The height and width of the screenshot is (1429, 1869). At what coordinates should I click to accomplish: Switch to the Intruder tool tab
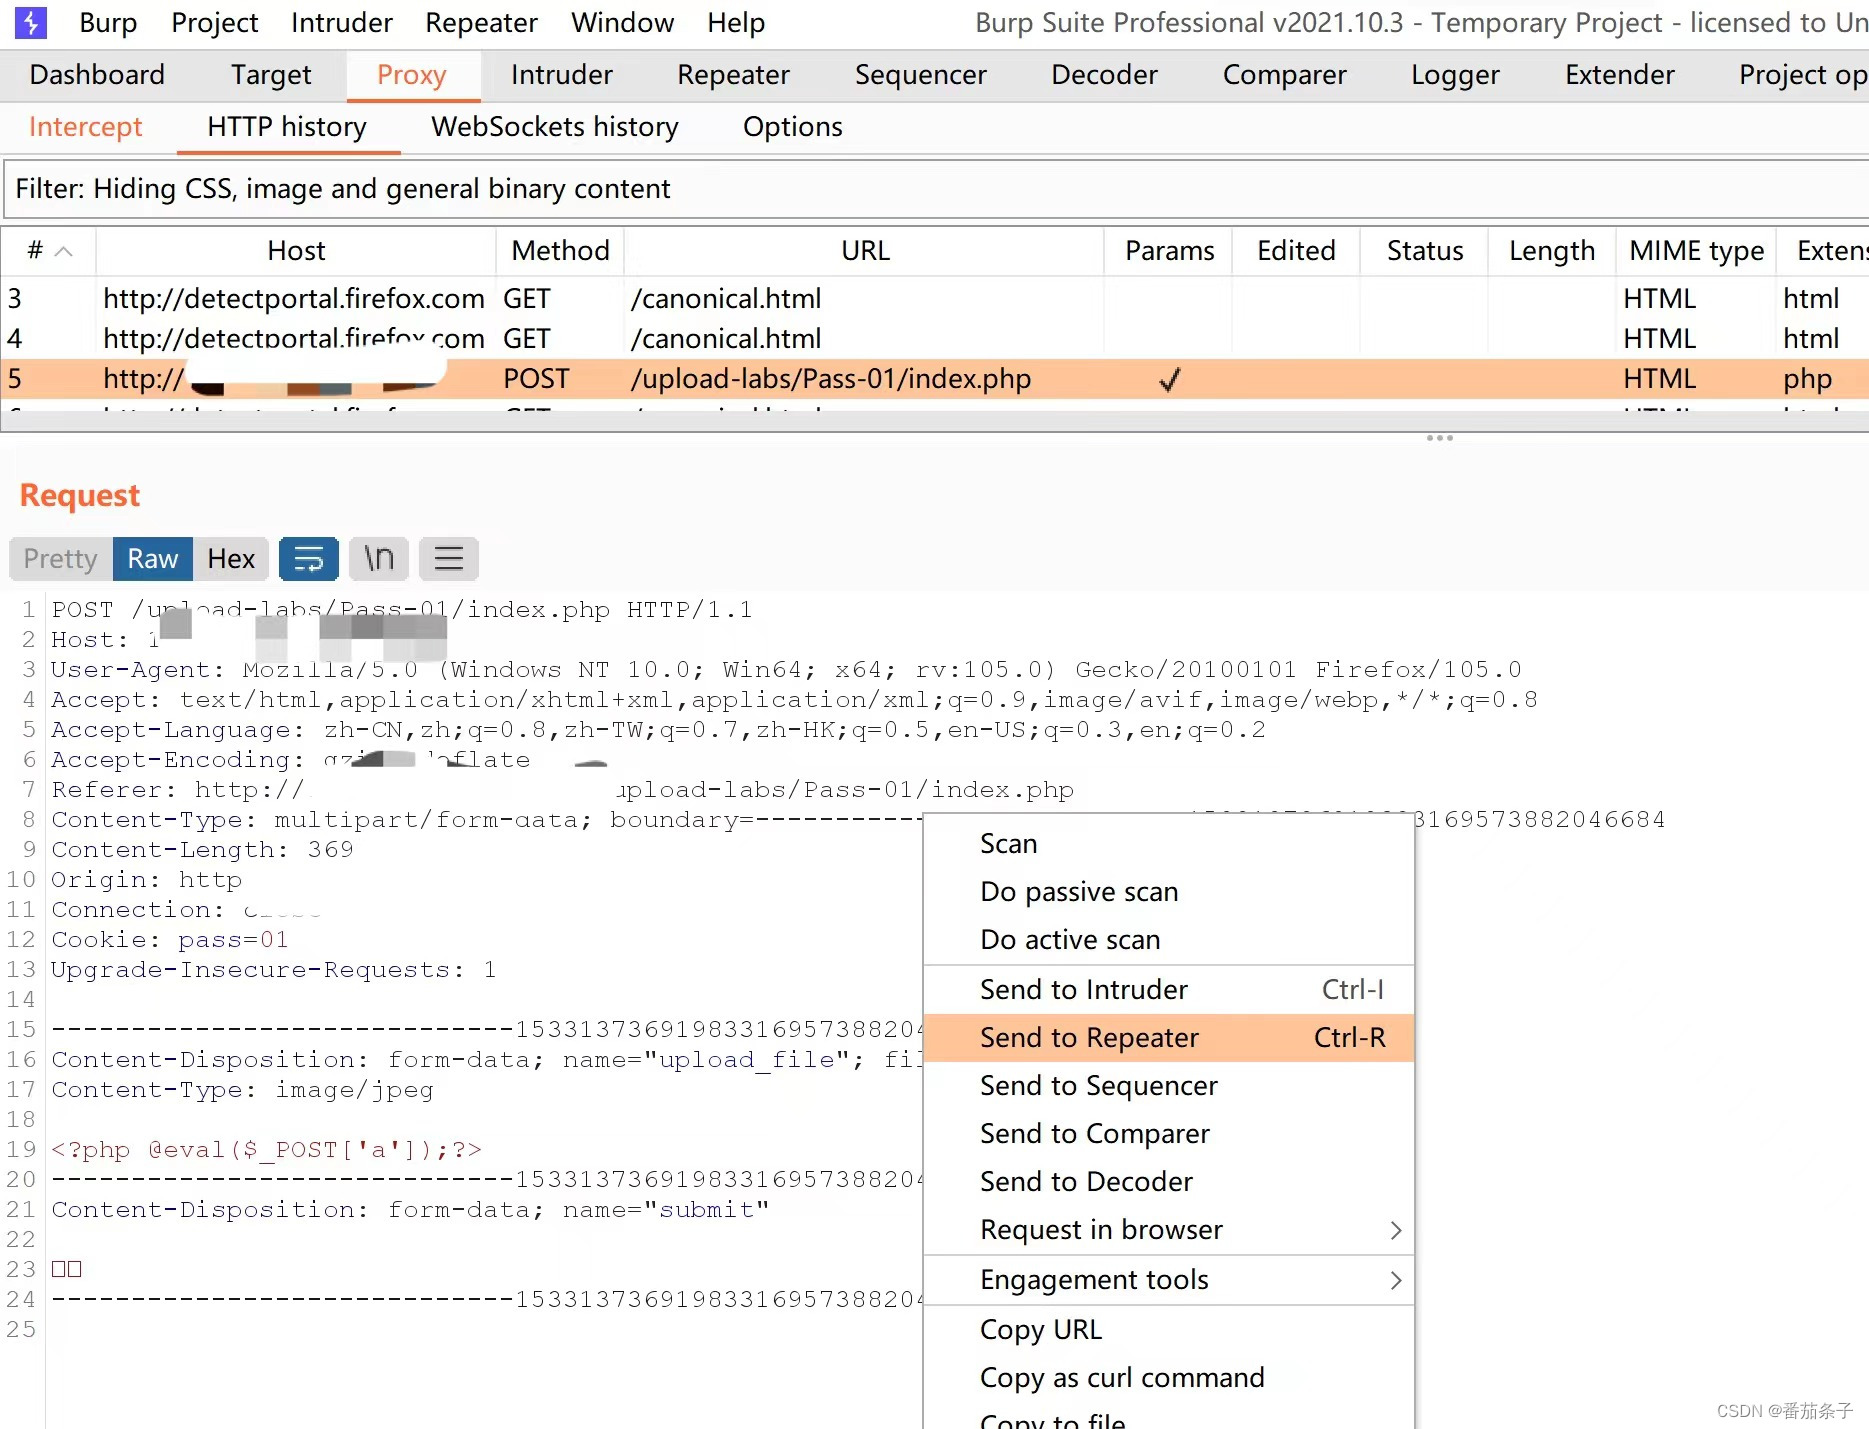tap(561, 75)
